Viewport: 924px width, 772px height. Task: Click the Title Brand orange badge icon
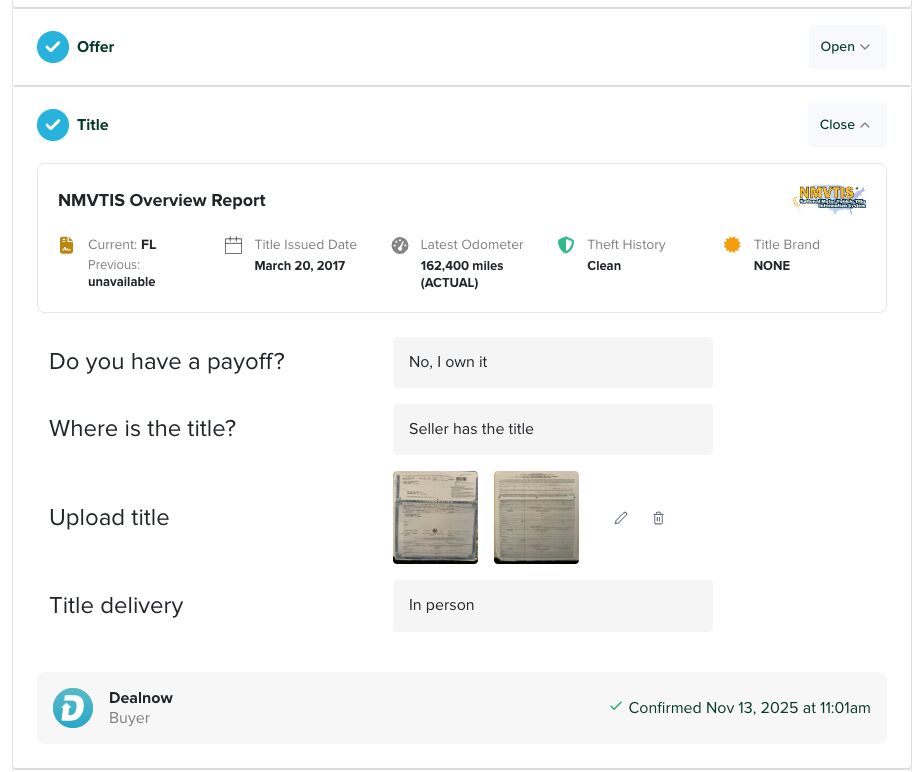click(x=732, y=245)
